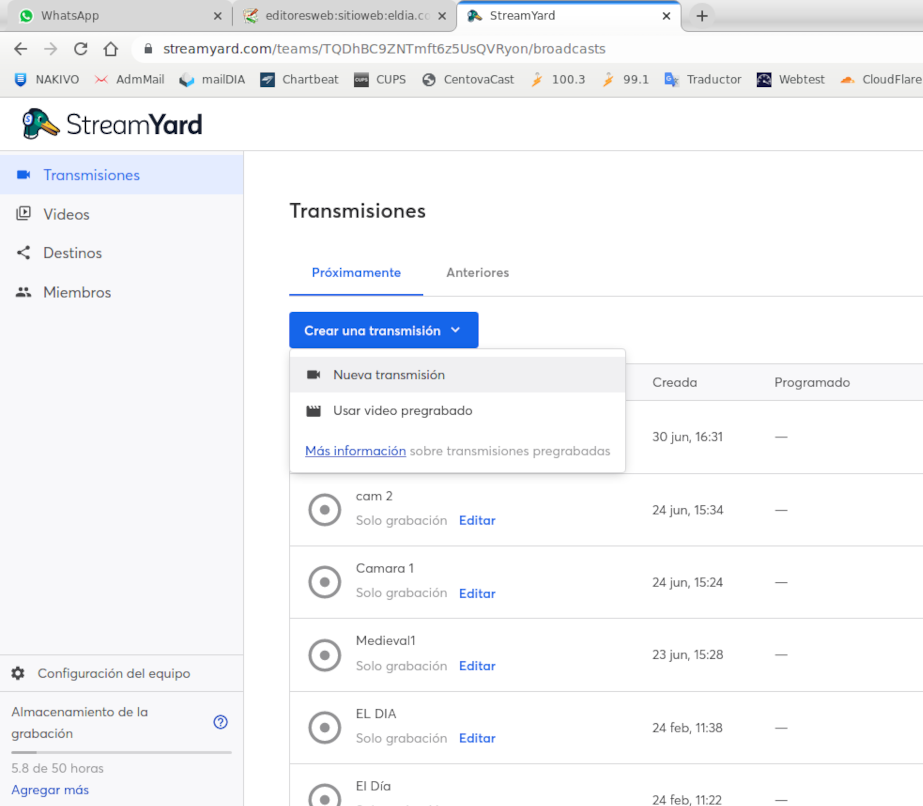Open the Chartbeat bookmark
This screenshot has width=923, height=806.
coord(299,80)
